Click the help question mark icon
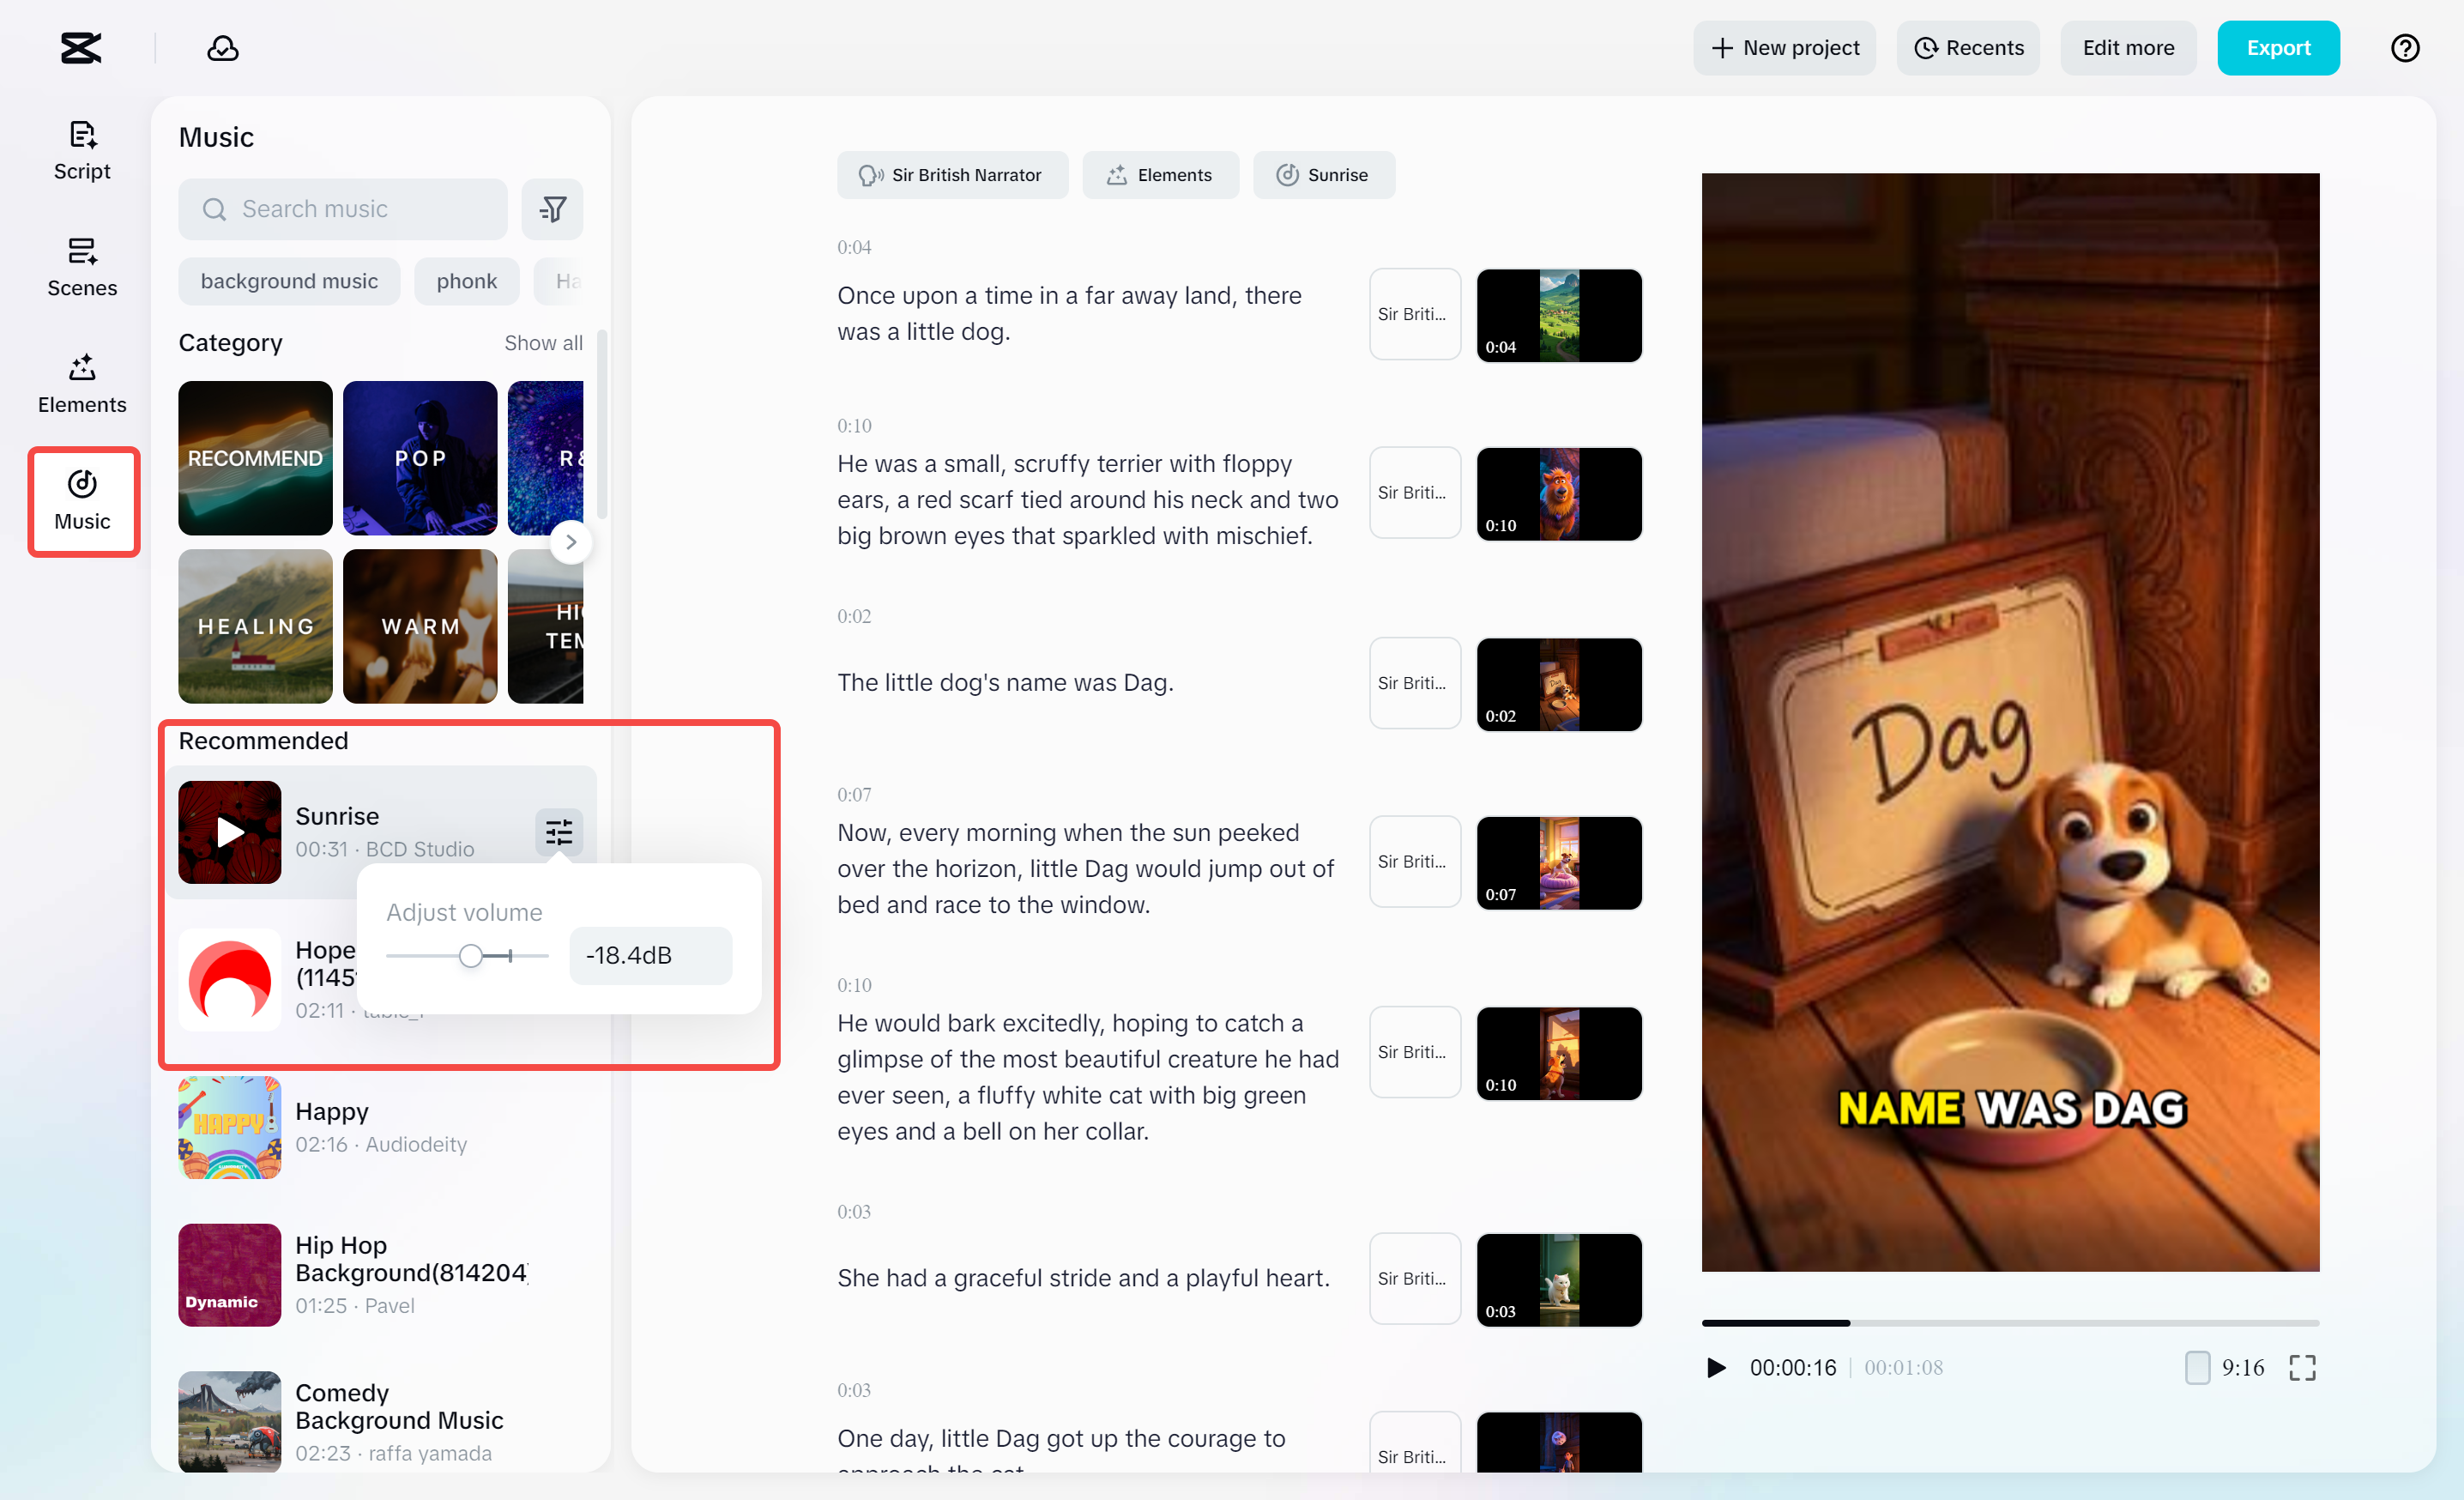2464x1500 pixels. 2404,48
